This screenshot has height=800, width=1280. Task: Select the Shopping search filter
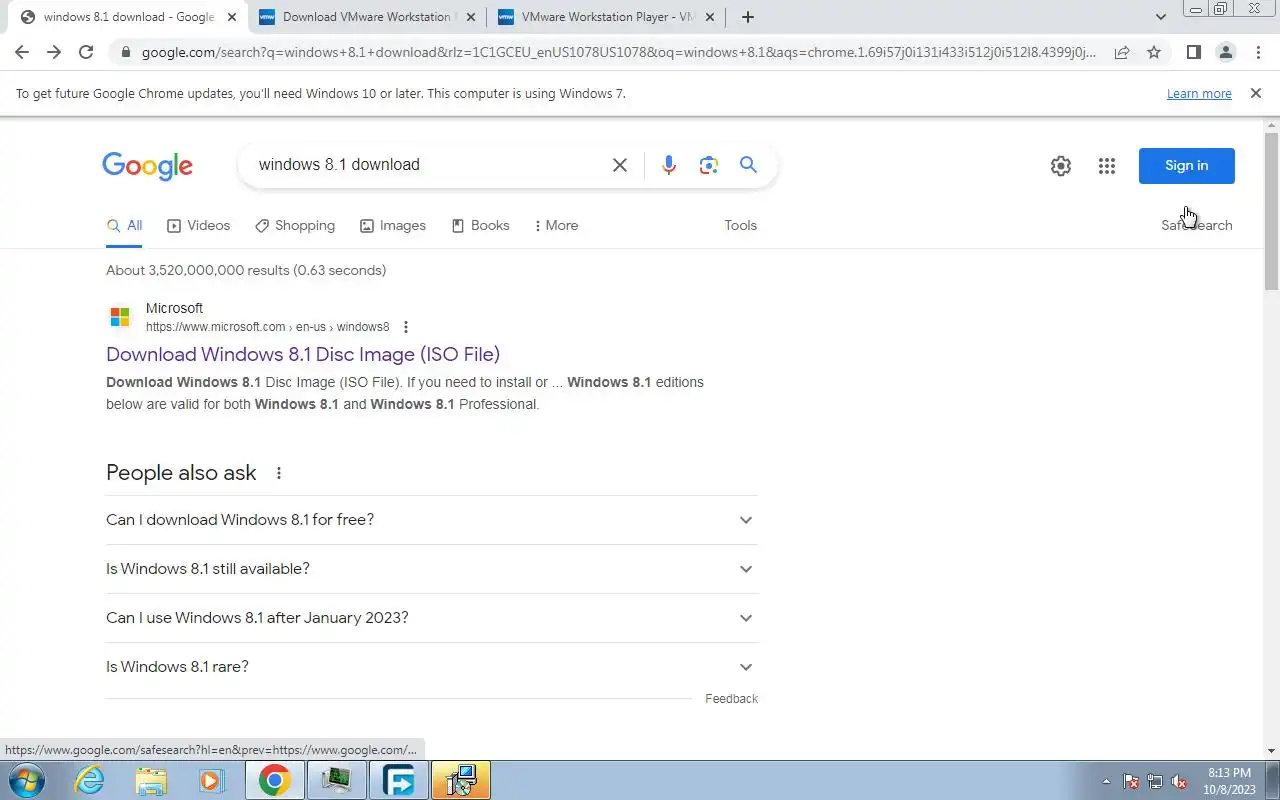coord(295,226)
